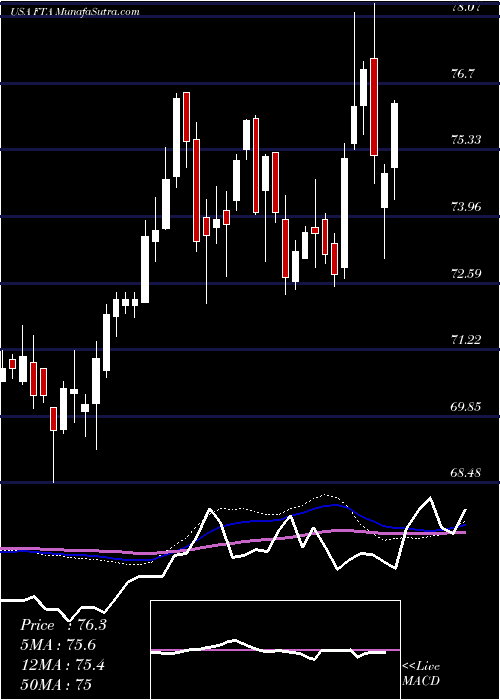This screenshot has height=700, width=500.
Task: Click the 69.85 price axis label
Action: [x=466, y=406]
